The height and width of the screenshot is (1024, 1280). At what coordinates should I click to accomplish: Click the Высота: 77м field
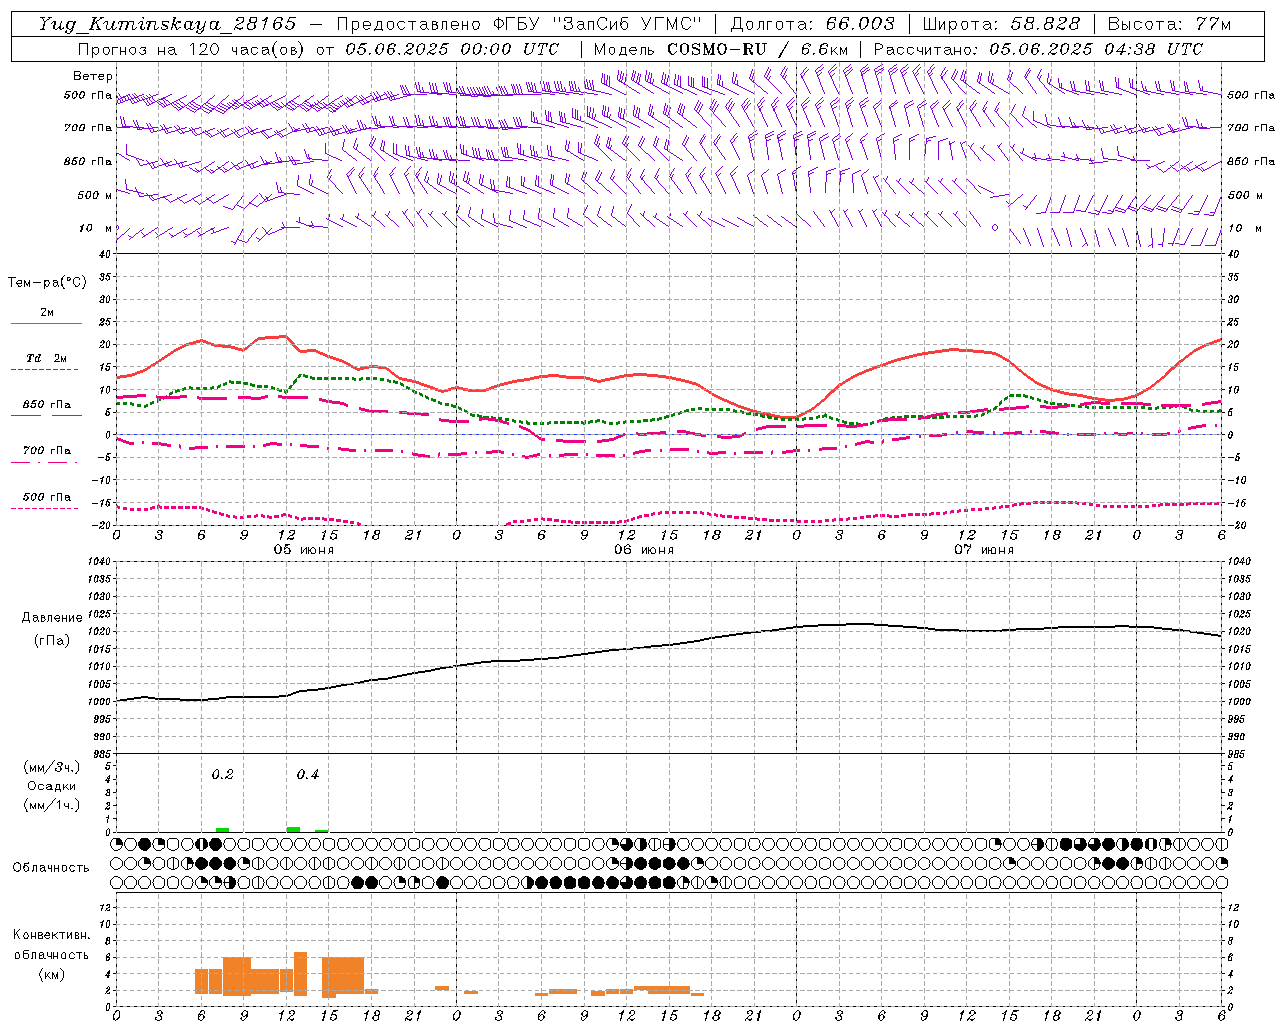click(1170, 24)
